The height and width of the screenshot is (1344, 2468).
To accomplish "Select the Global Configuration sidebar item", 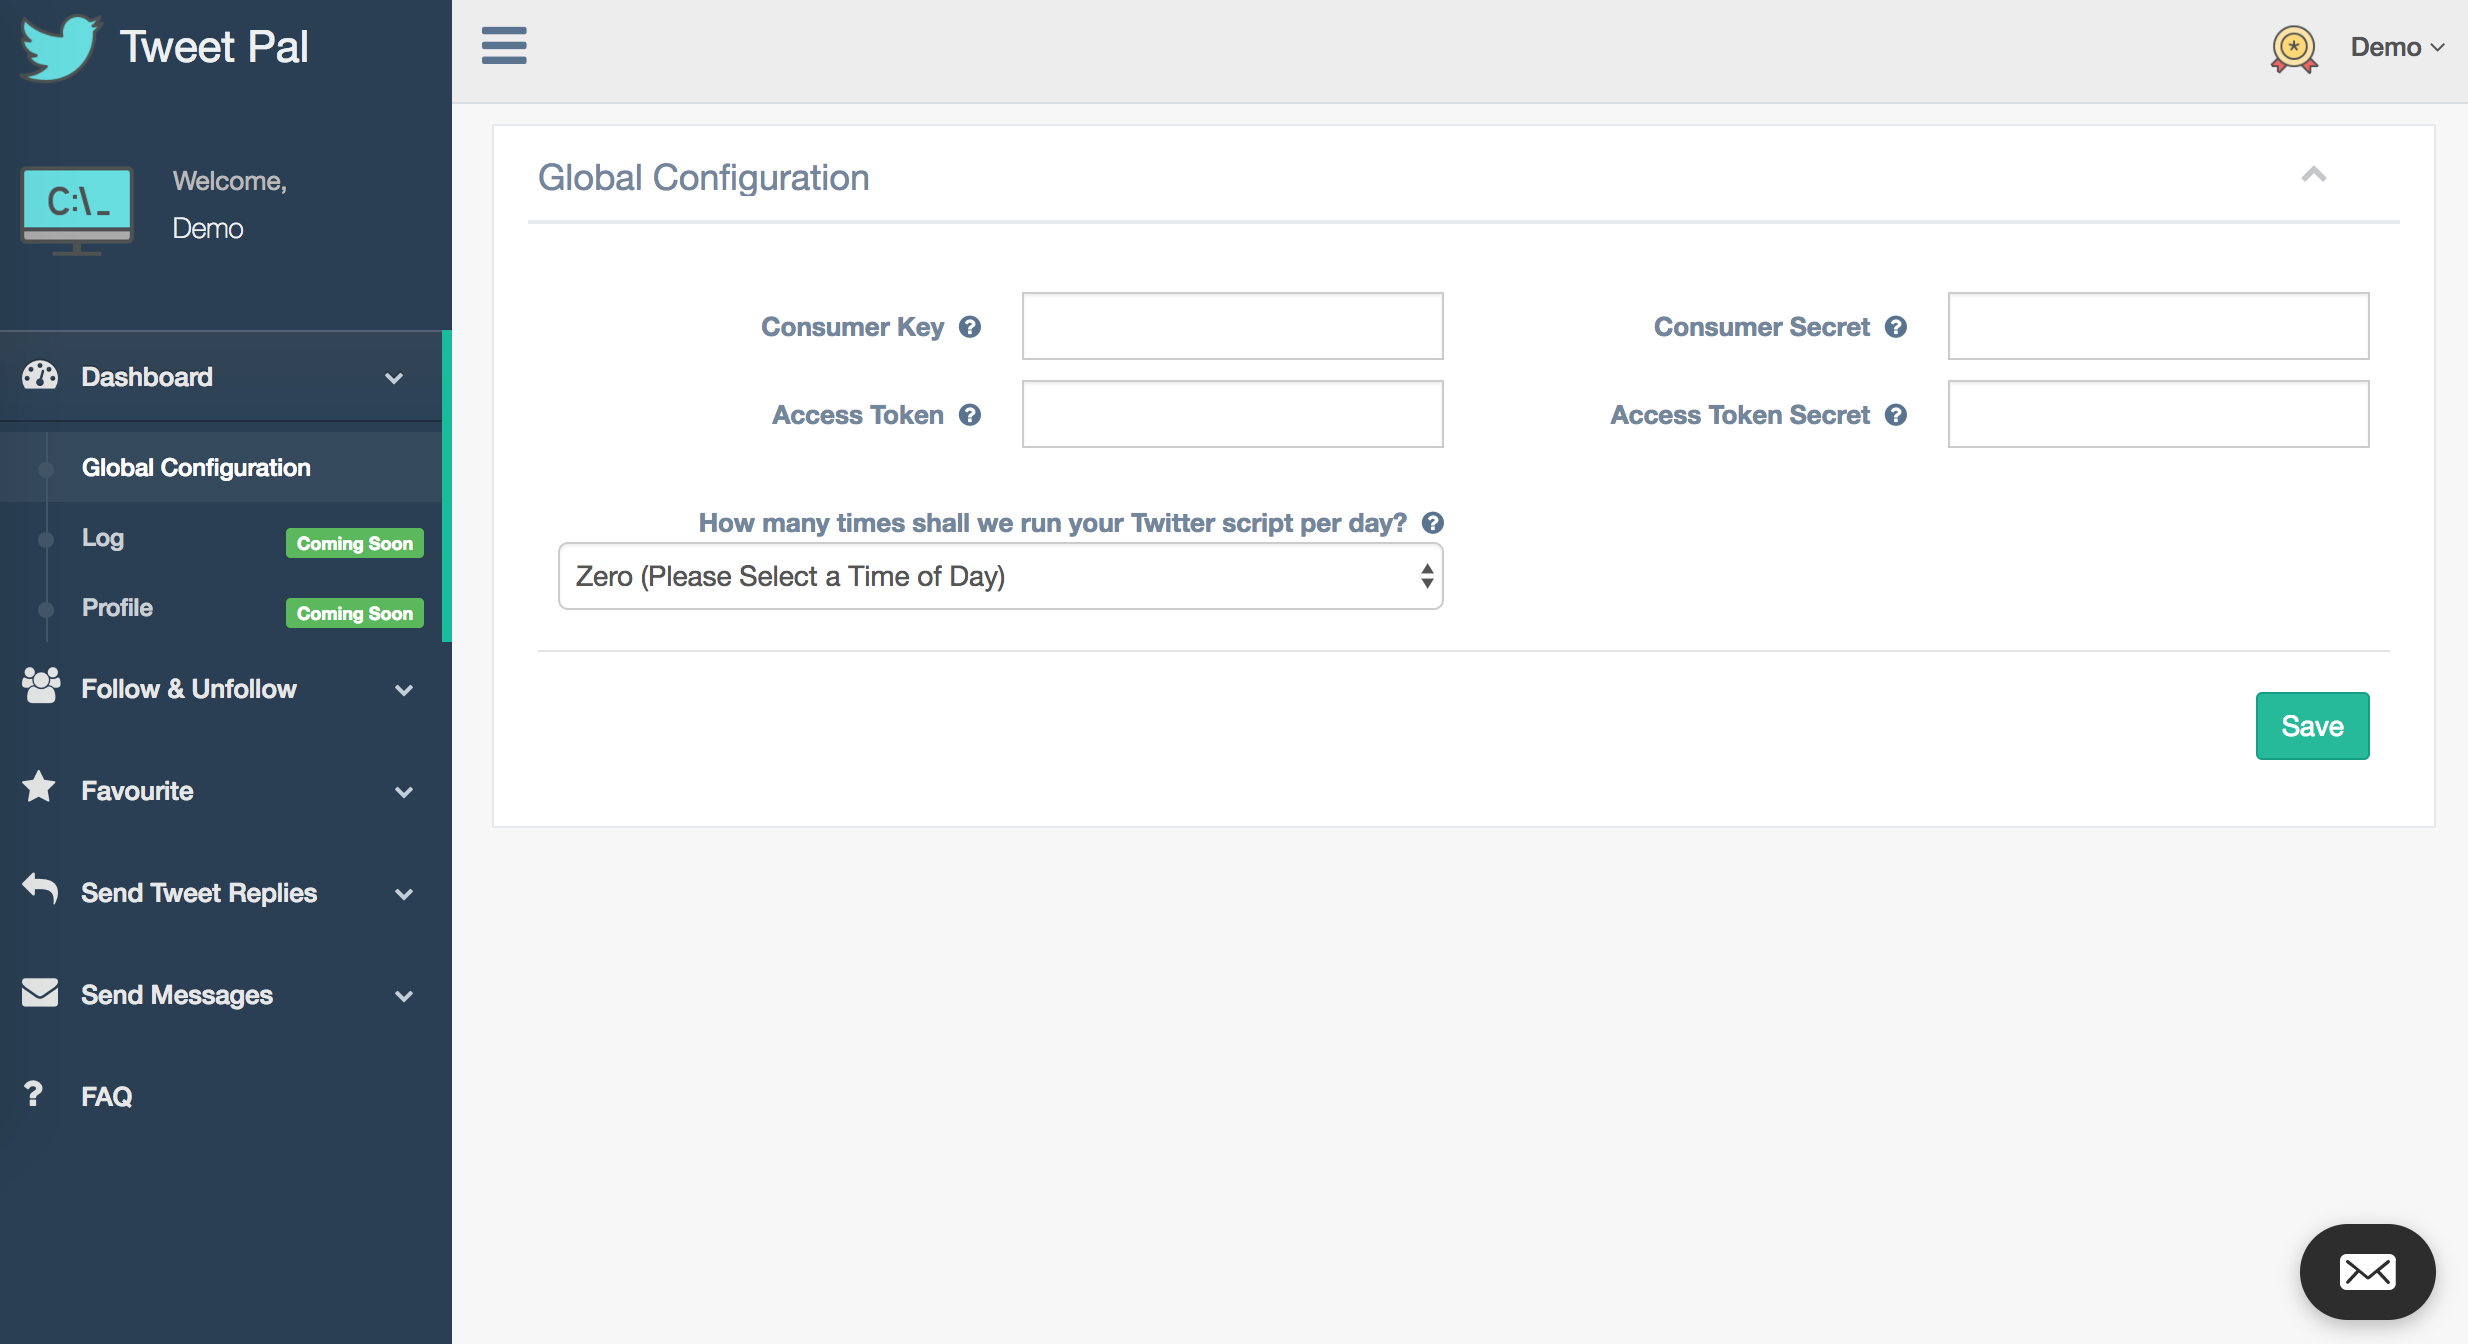I will (x=196, y=468).
